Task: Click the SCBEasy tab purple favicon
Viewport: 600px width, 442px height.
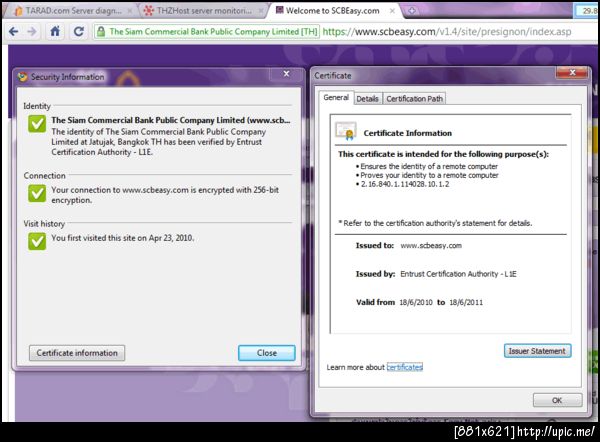Action: [280, 10]
